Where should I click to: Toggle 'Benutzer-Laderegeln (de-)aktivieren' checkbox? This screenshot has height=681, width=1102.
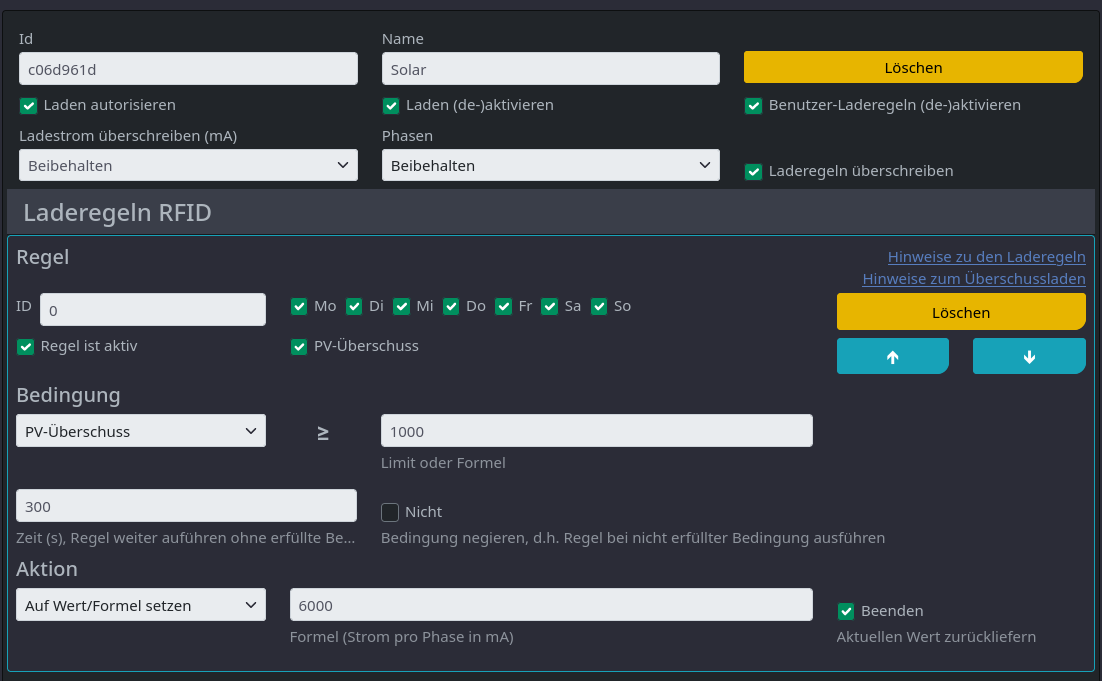click(754, 105)
